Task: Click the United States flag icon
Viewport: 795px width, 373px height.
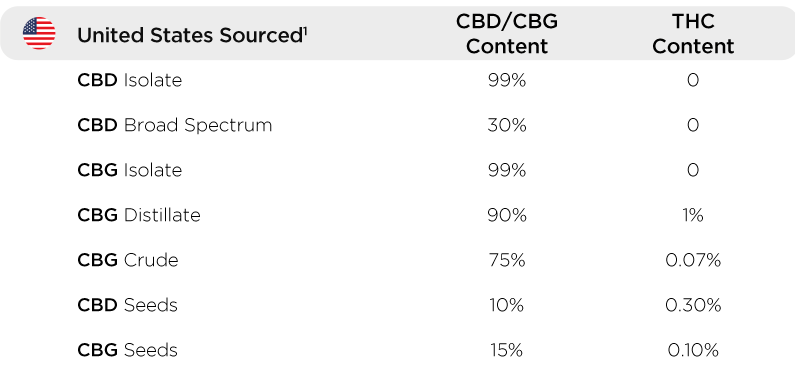Action: [x=39, y=33]
